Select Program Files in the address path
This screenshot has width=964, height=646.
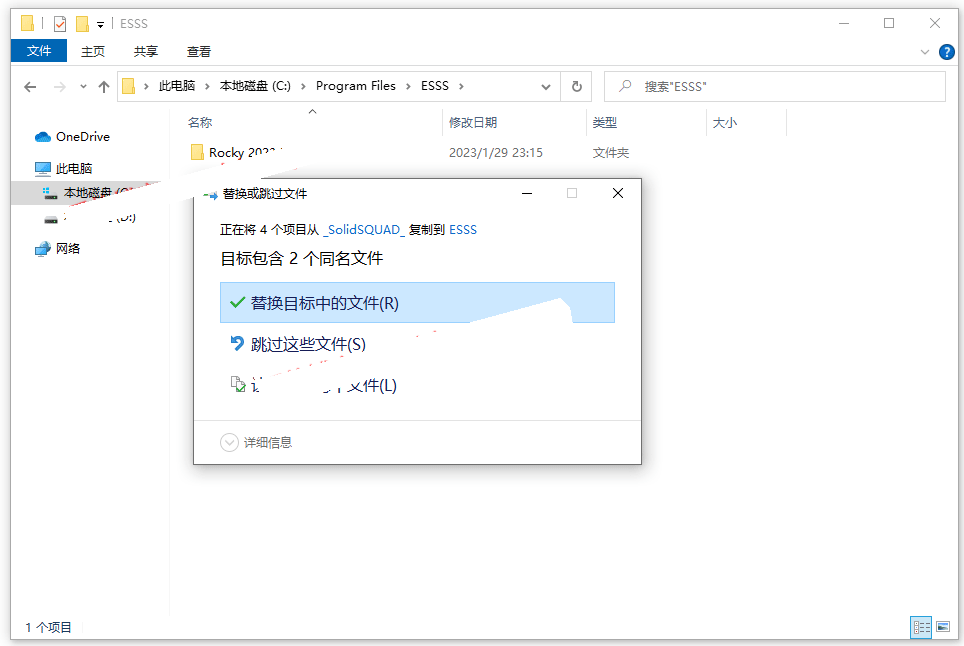pyautogui.click(x=355, y=86)
